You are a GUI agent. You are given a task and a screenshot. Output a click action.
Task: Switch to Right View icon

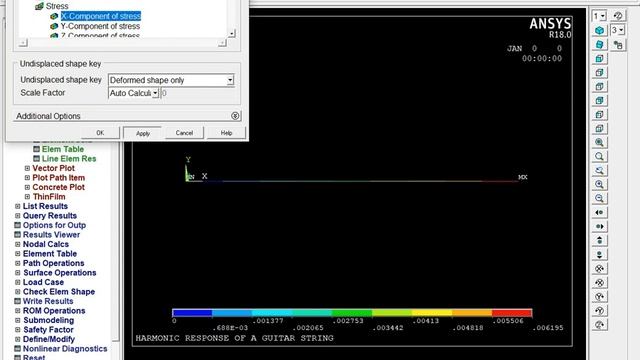pyautogui.click(x=599, y=73)
